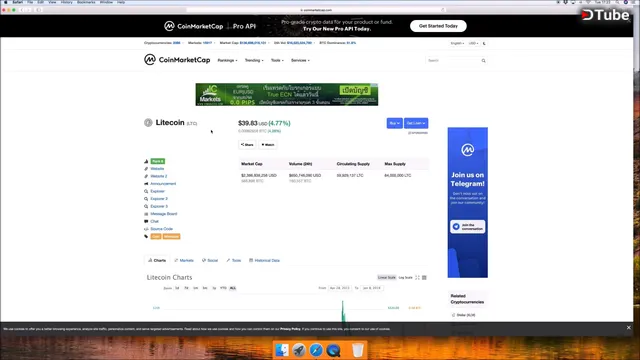Expand the Trending dropdown menu

[254, 60]
